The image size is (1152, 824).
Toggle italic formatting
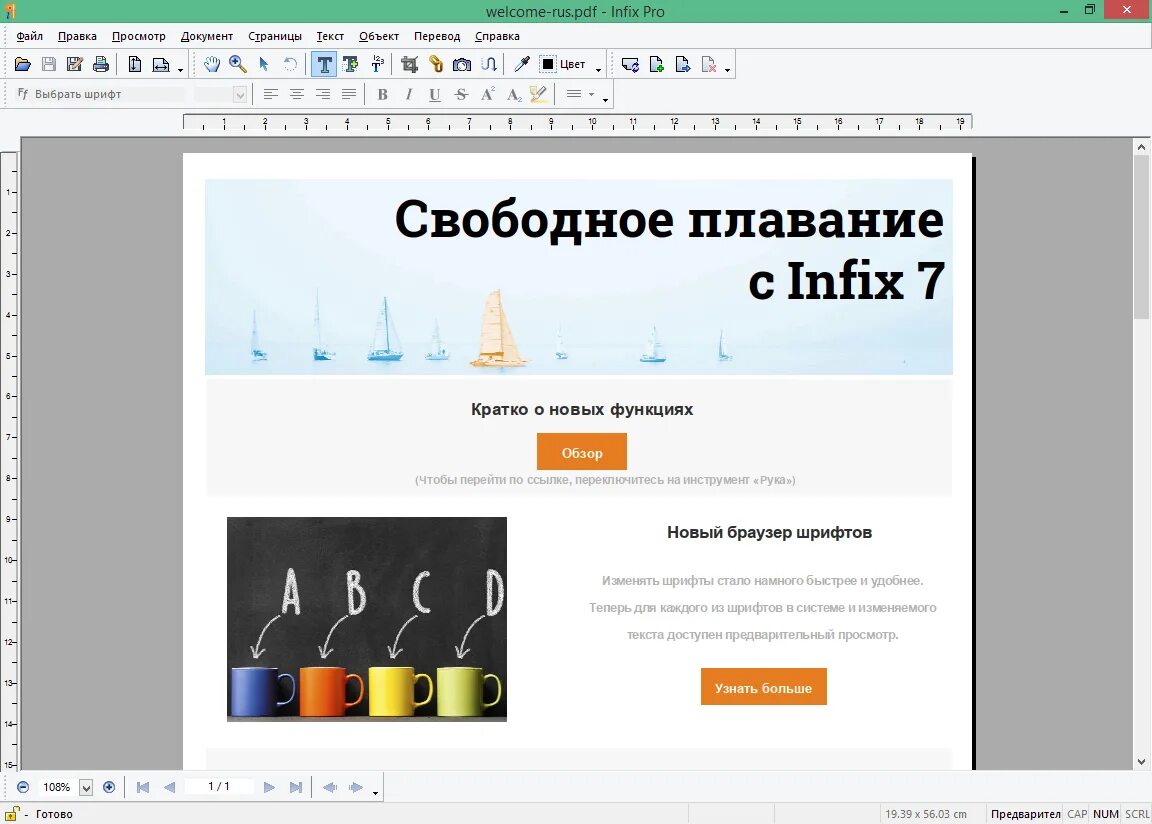pos(407,94)
